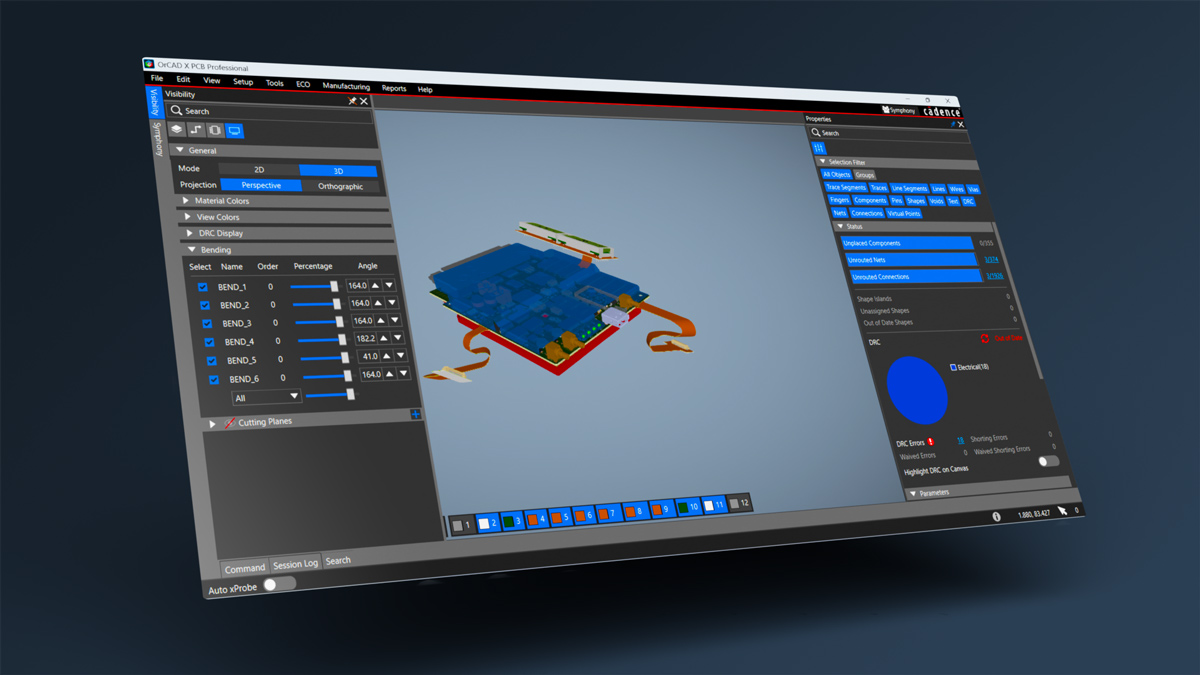Select the 3D display monitor icon
This screenshot has height=675, width=1200.
(234, 131)
